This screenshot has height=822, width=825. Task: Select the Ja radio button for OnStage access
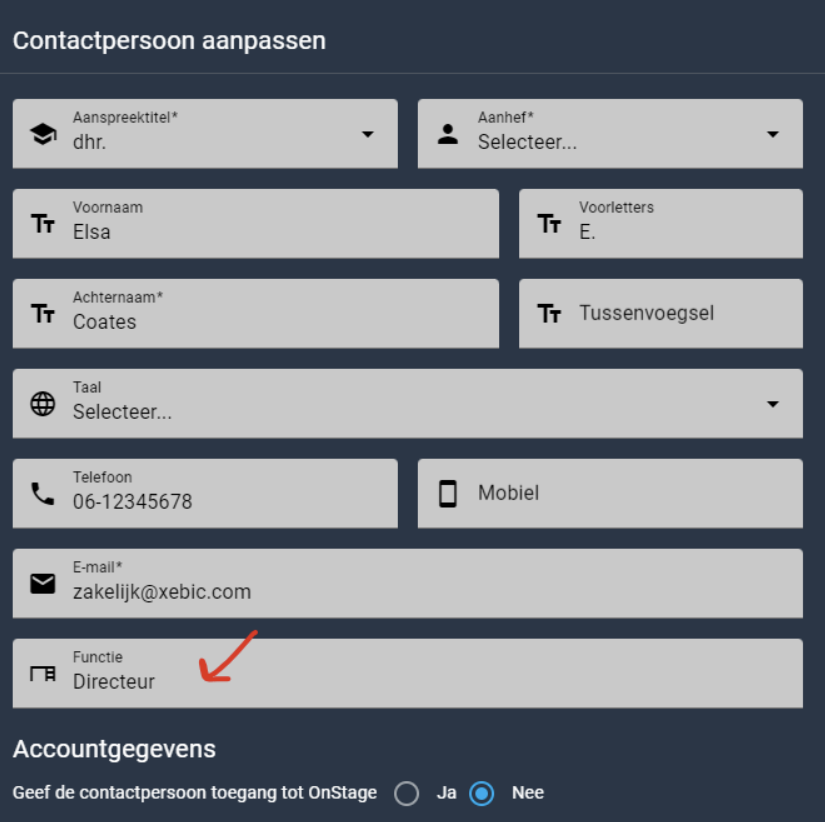pyautogui.click(x=407, y=793)
